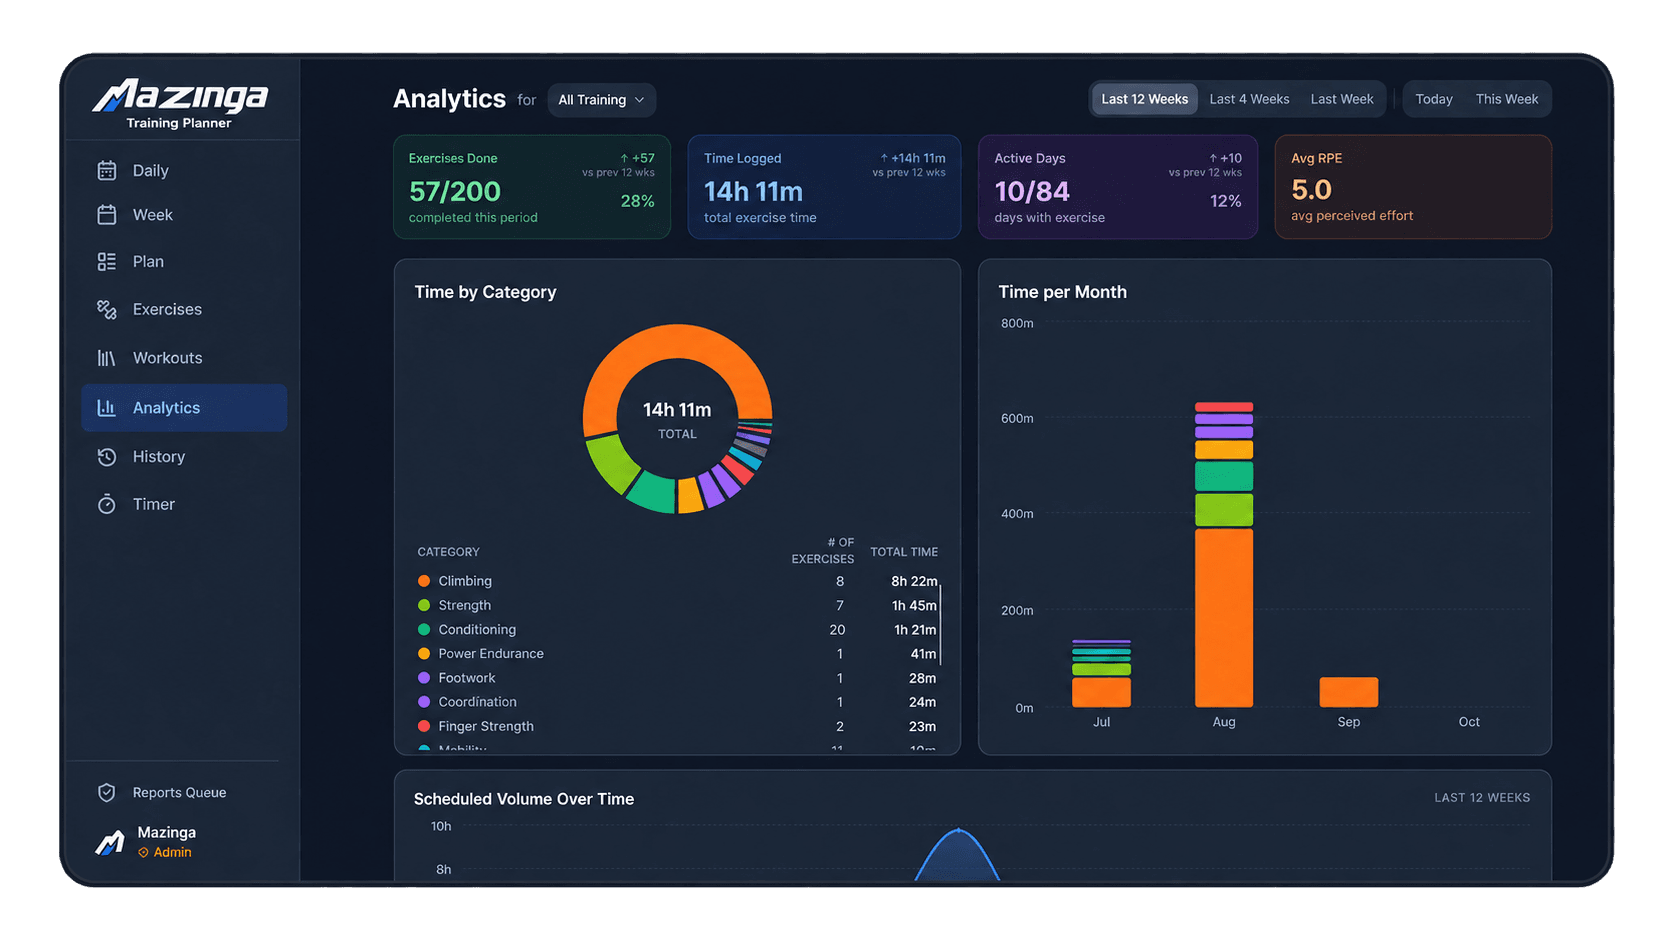Switch to Last 4 Weeks range
This screenshot has width=1672, height=941.
1249,99
